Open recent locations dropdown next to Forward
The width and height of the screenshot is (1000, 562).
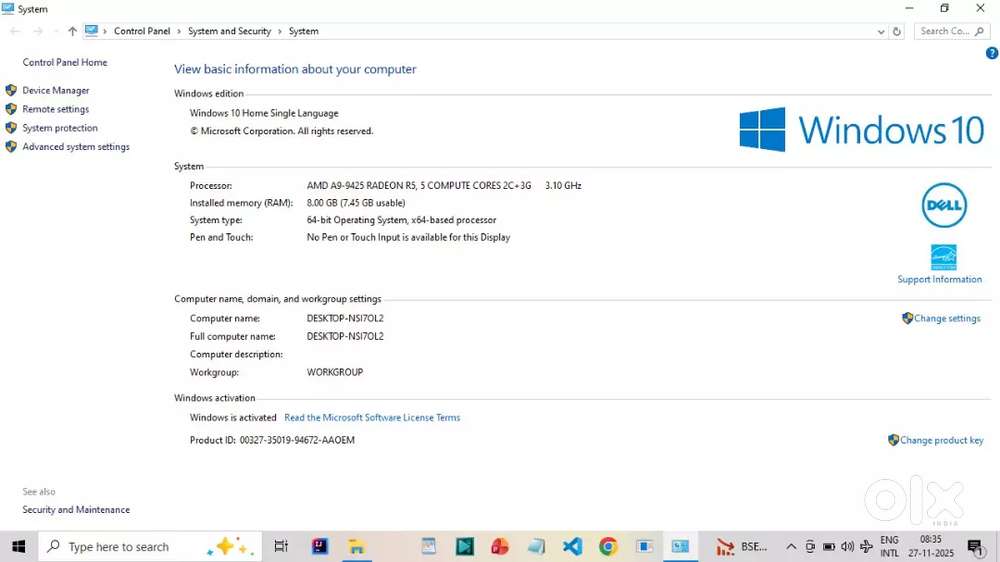click(55, 31)
